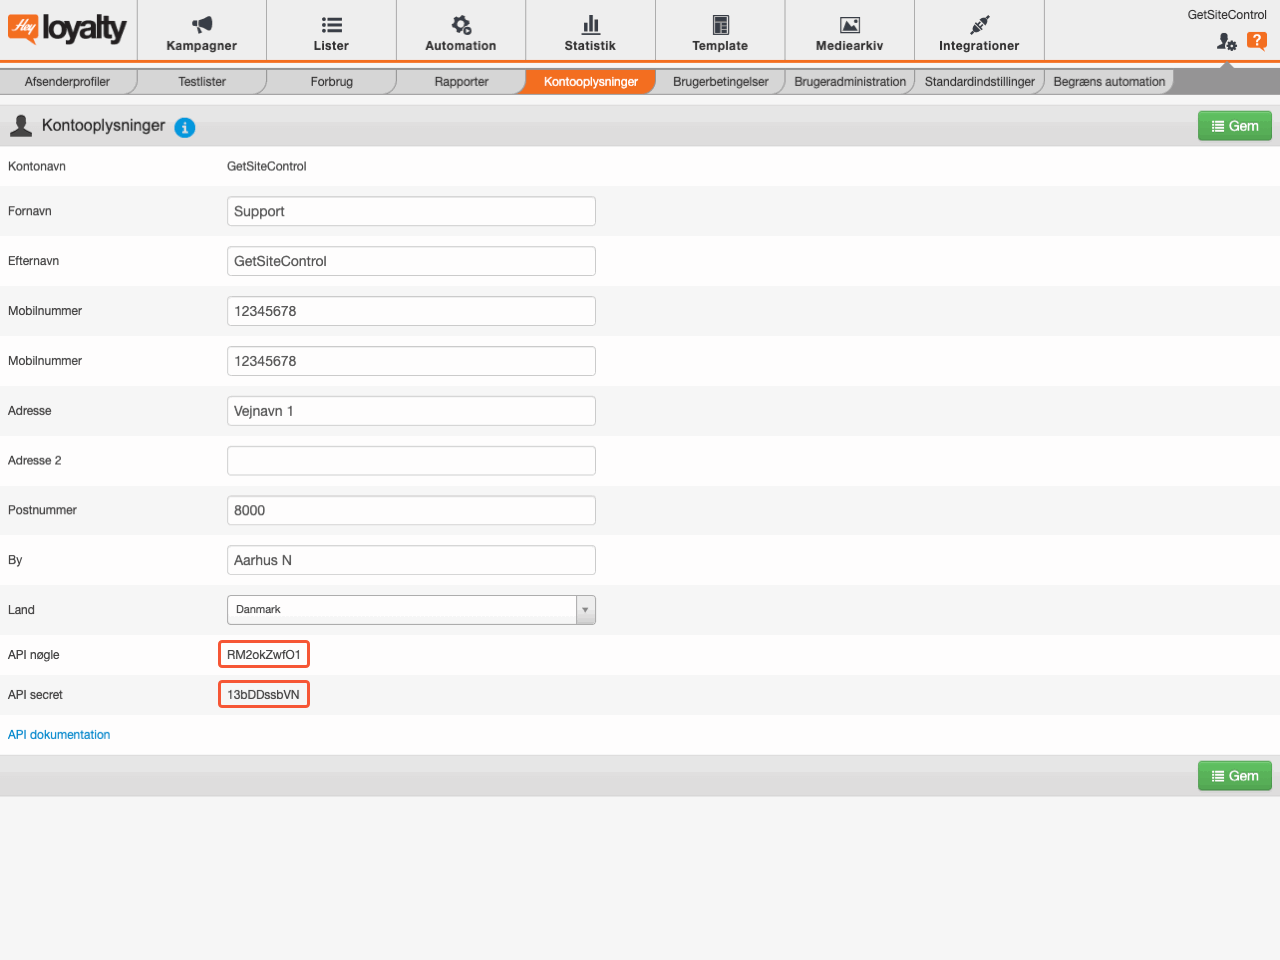
Task: Go to the Brugeradministration tab
Action: tap(849, 81)
